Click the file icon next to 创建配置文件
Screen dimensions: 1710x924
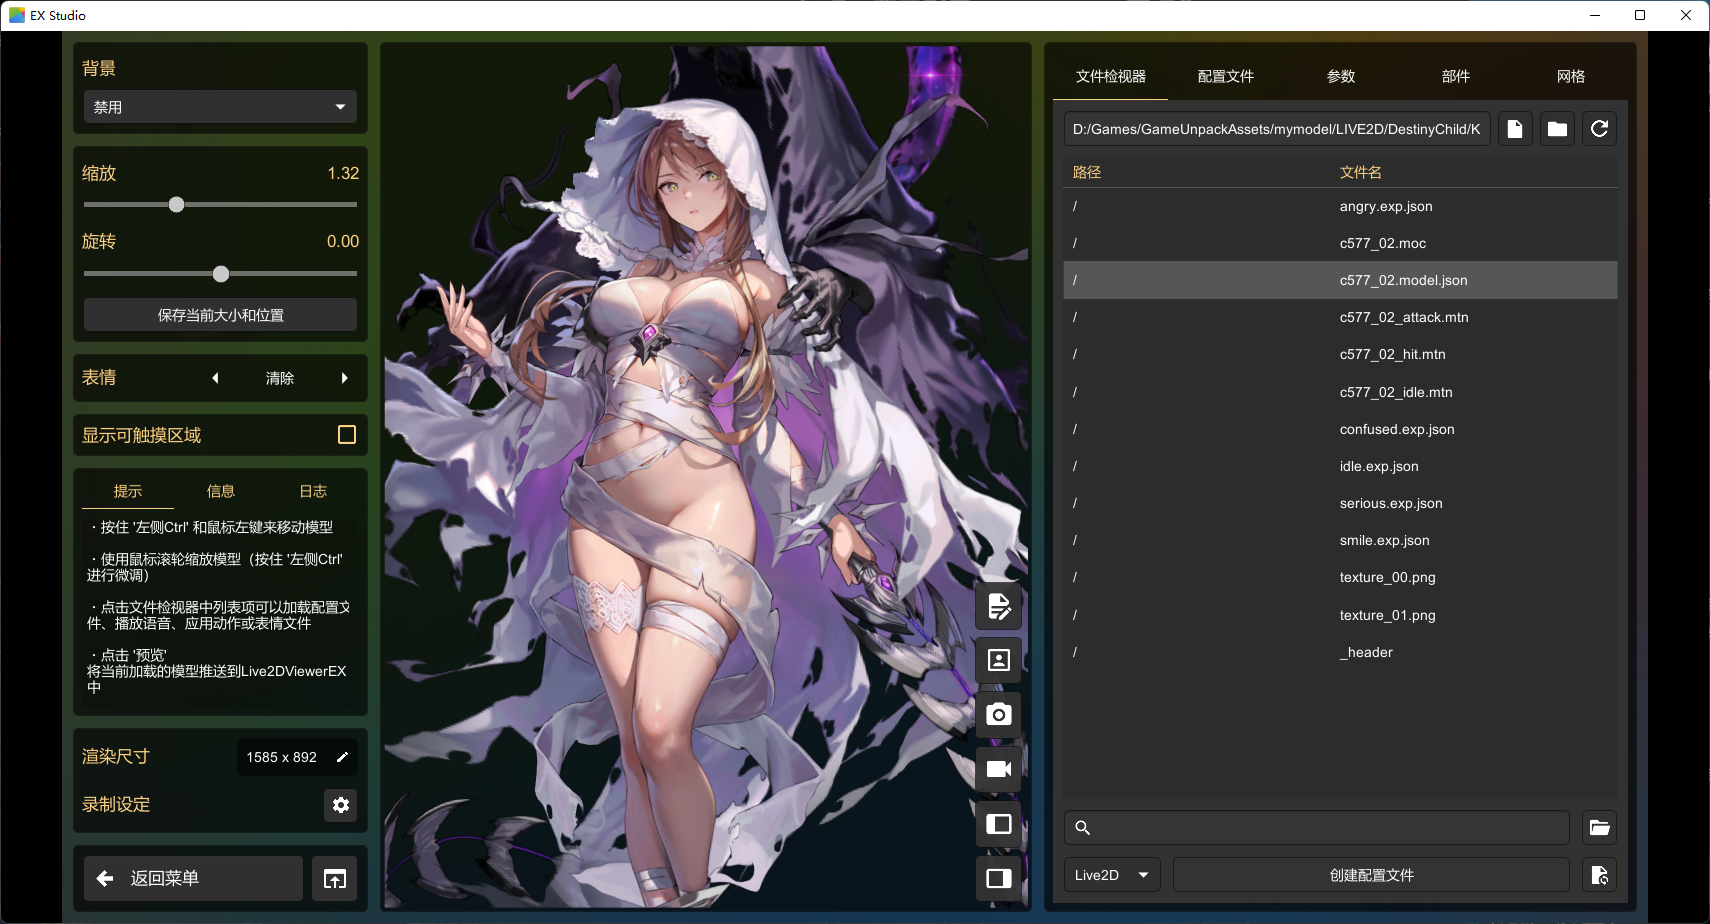[1600, 875]
